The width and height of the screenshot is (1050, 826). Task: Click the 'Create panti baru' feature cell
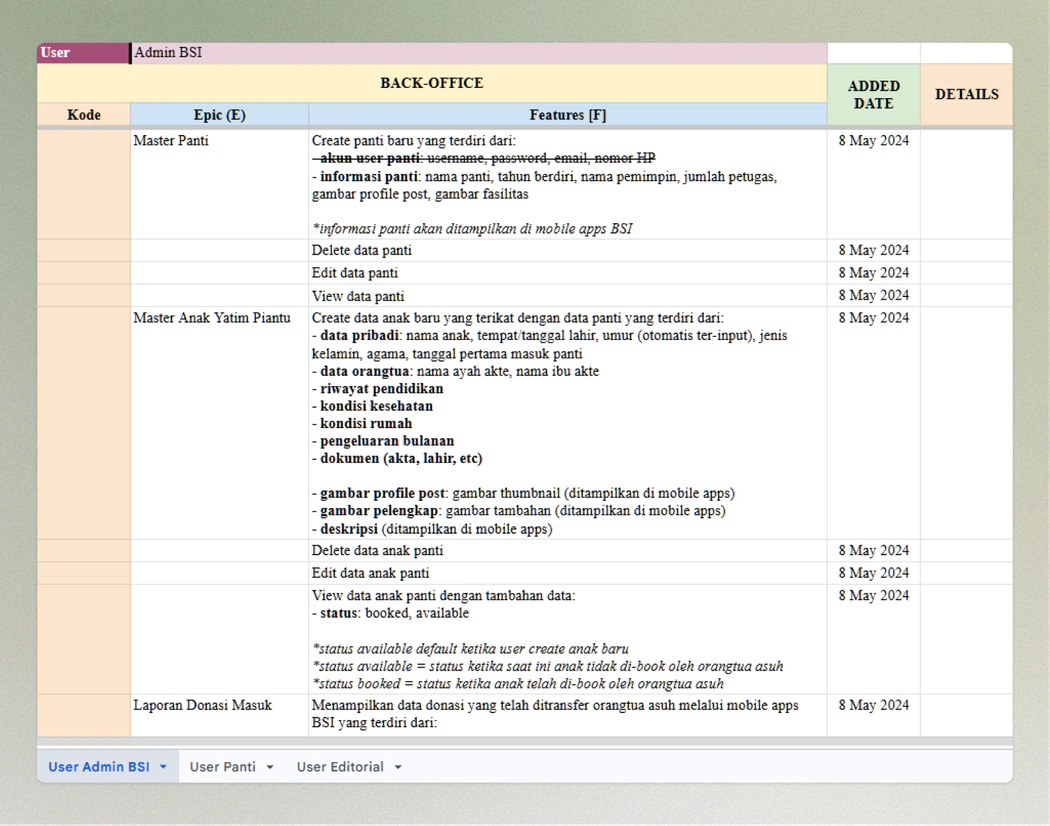click(x=568, y=184)
